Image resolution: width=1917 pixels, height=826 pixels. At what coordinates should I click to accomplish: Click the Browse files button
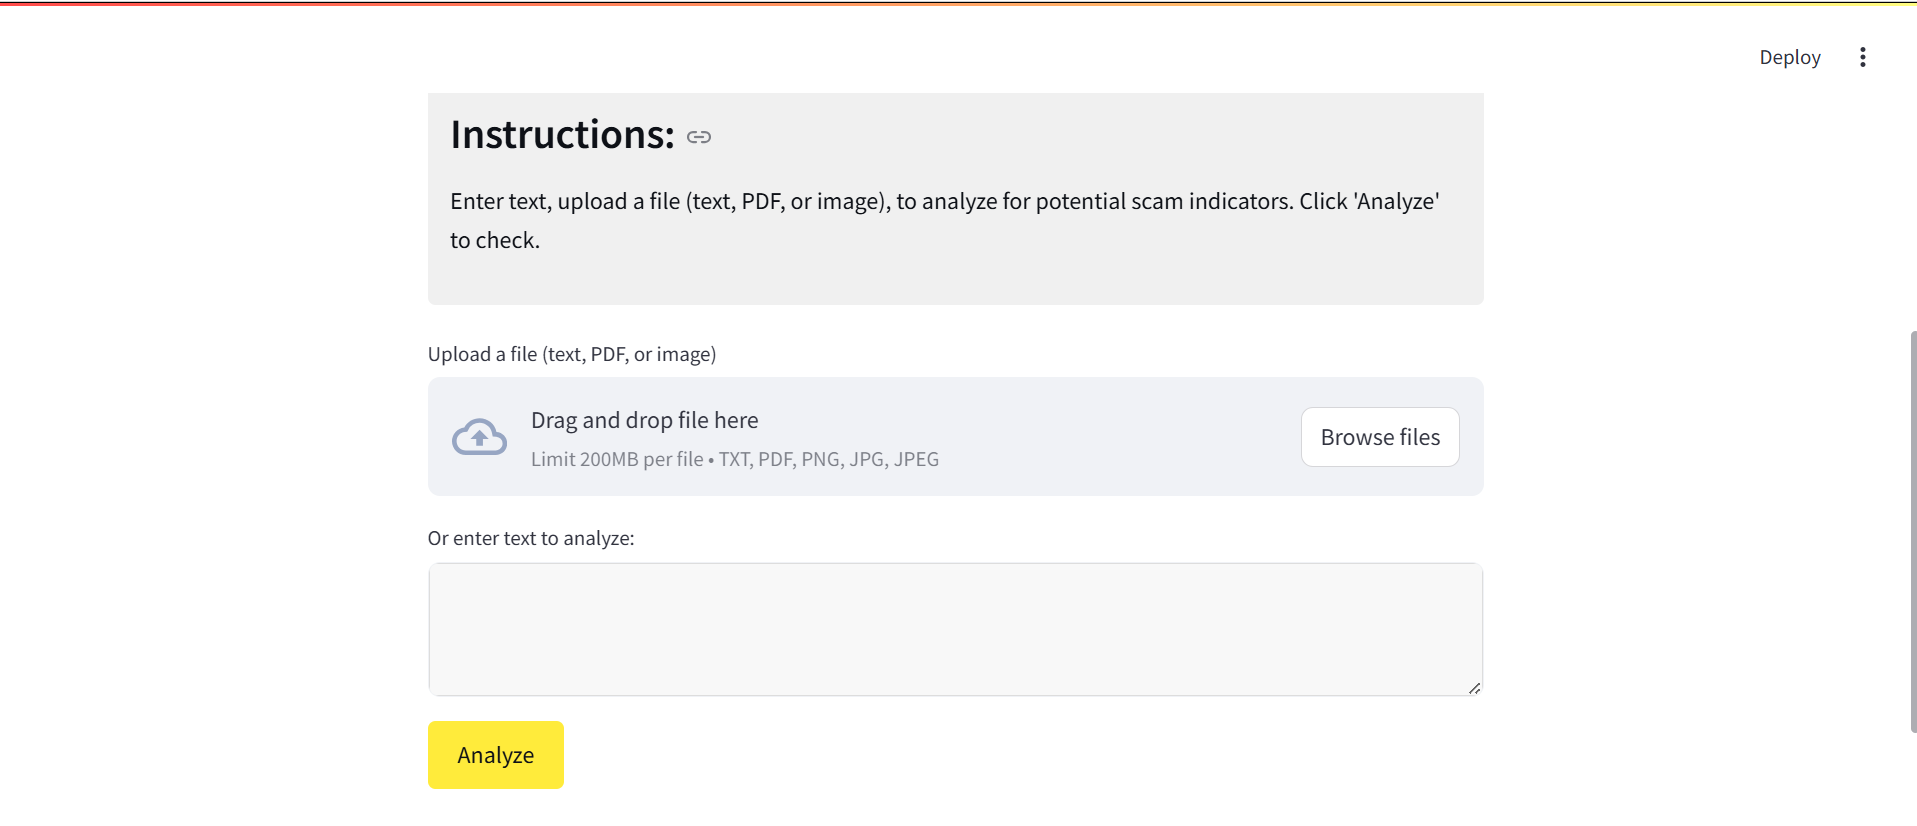click(1380, 437)
